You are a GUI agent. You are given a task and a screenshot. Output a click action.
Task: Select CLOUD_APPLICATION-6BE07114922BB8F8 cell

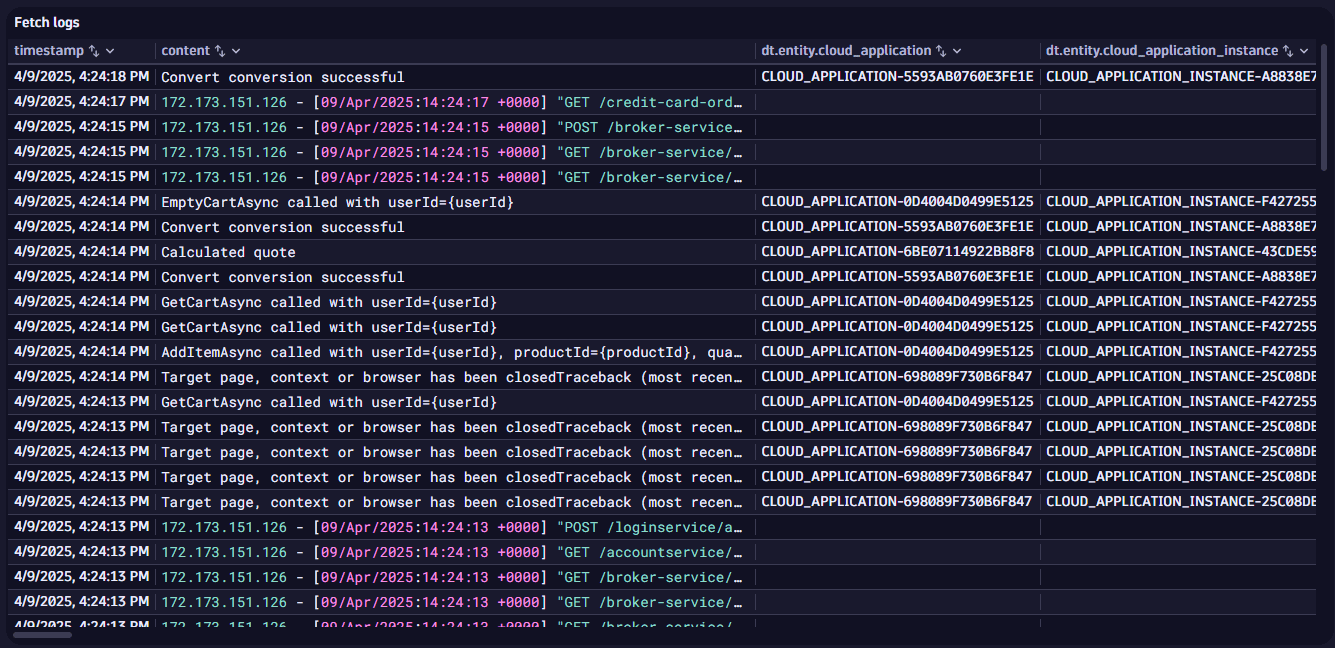tap(897, 251)
